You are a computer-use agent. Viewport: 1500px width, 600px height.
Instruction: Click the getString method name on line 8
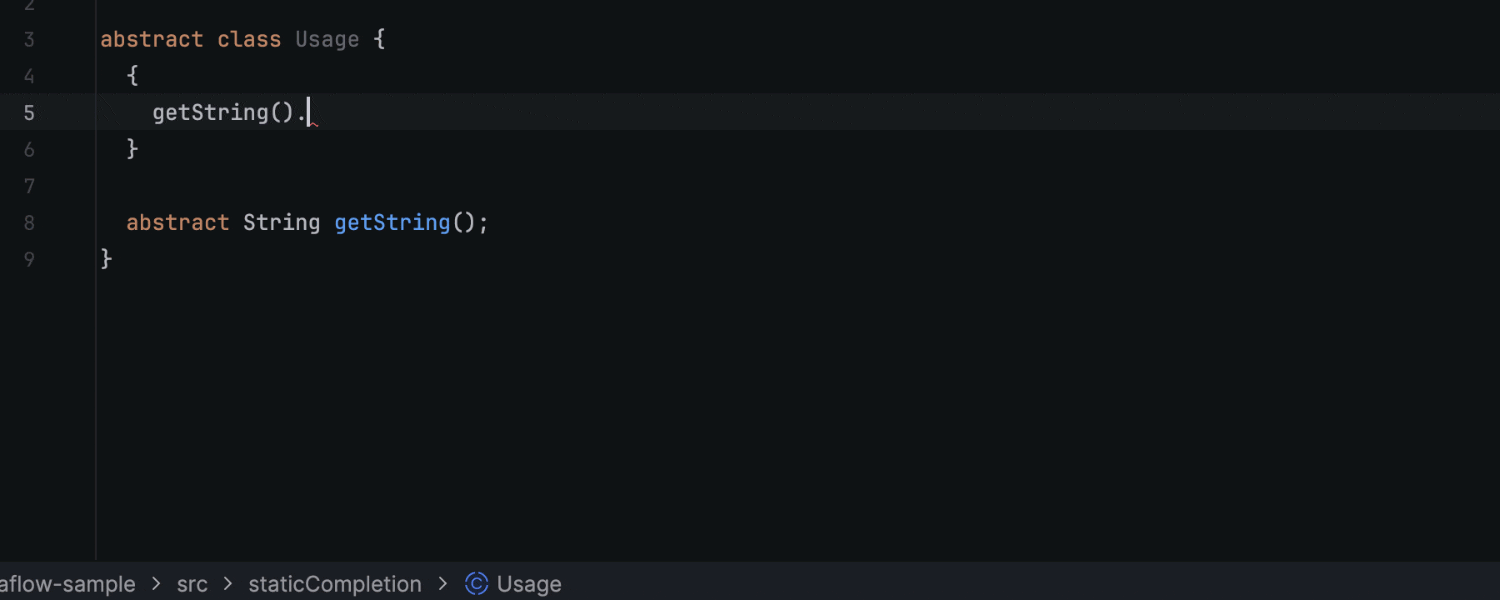[x=391, y=222]
